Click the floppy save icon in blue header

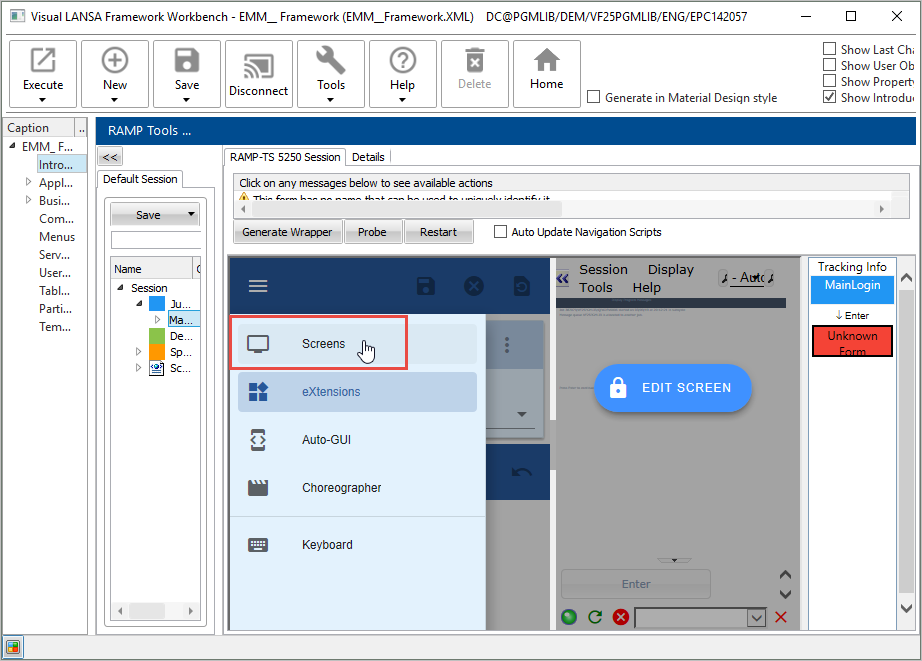click(426, 286)
